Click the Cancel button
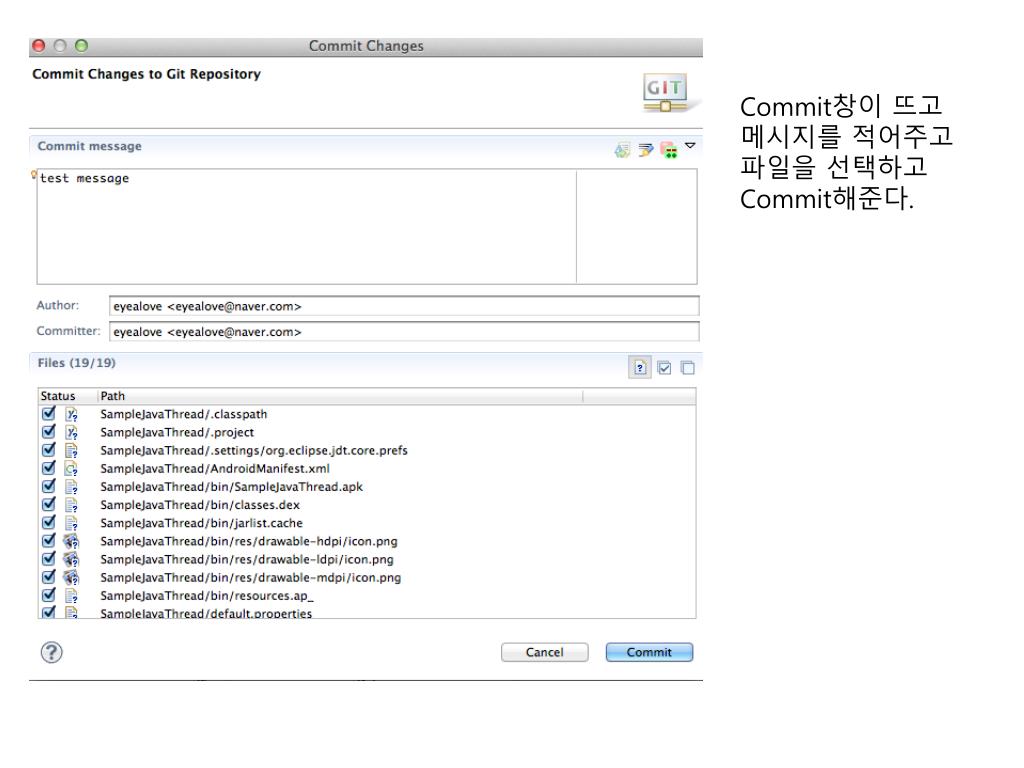The height and width of the screenshot is (768, 1024). click(544, 652)
